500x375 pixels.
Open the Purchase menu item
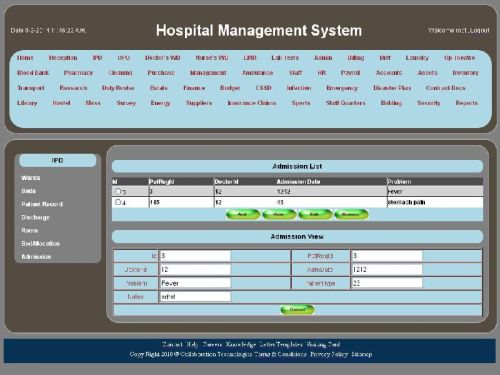pyautogui.click(x=161, y=73)
